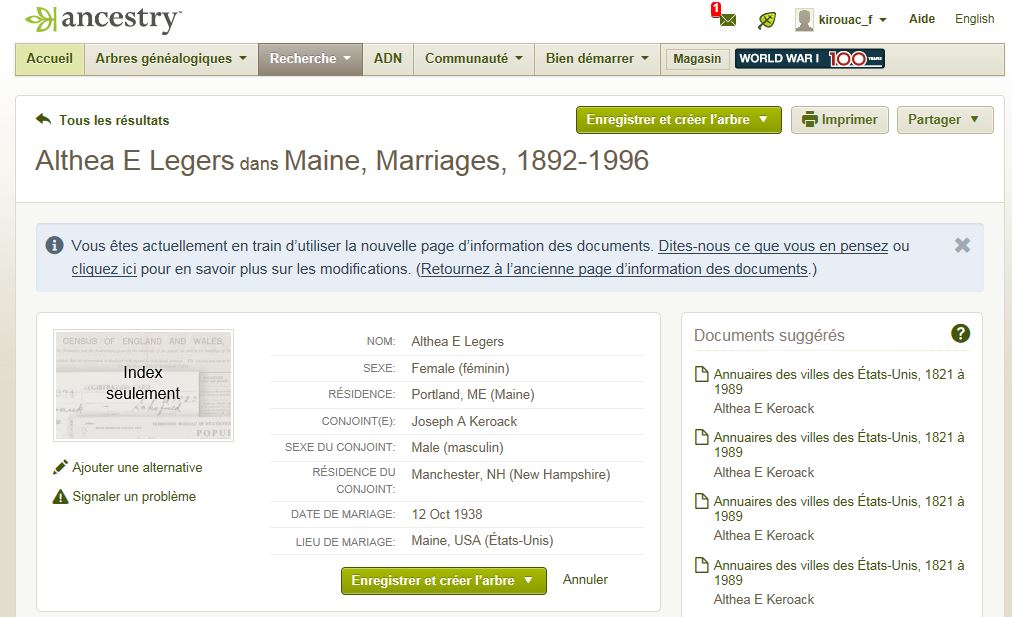Viewport: 1012px width, 617px height.
Task: Click Ajouter une alternative pencil link
Action: click(x=128, y=467)
